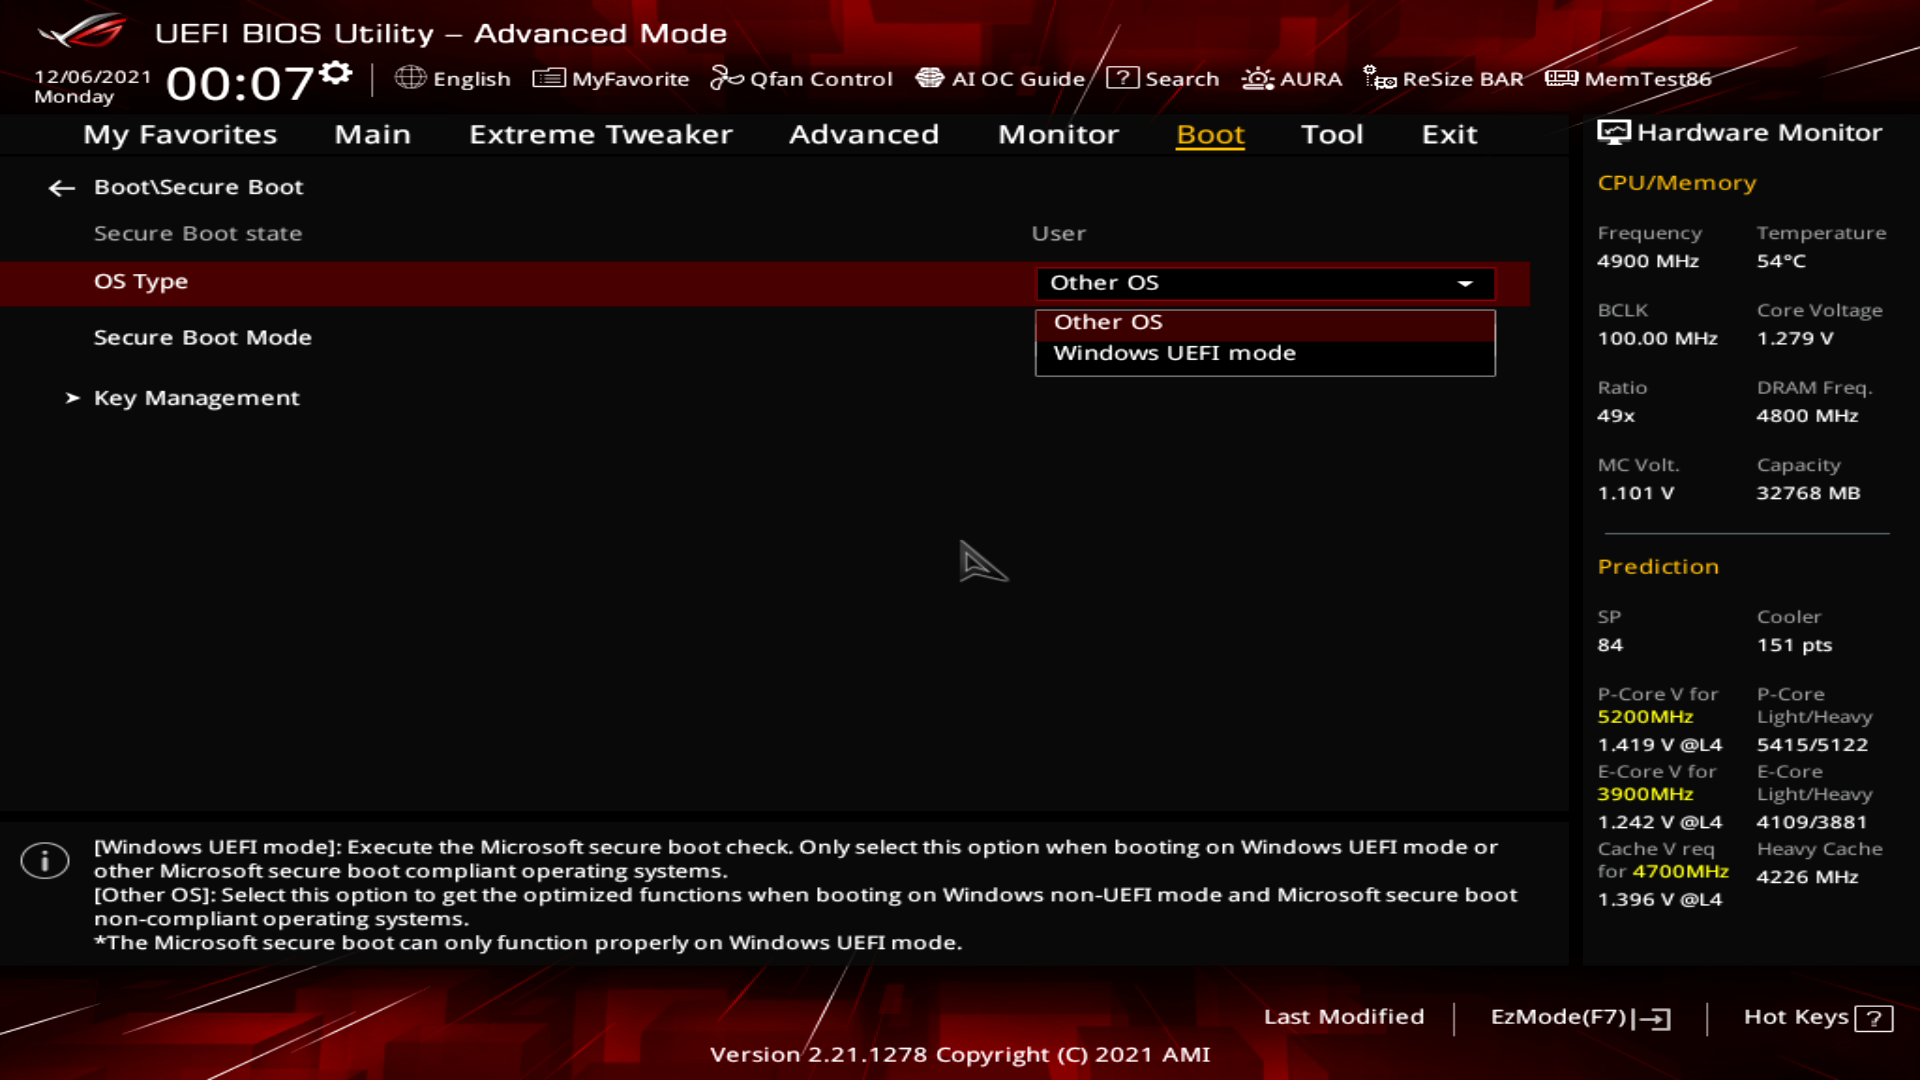Open AURA lighting settings

(1292, 78)
